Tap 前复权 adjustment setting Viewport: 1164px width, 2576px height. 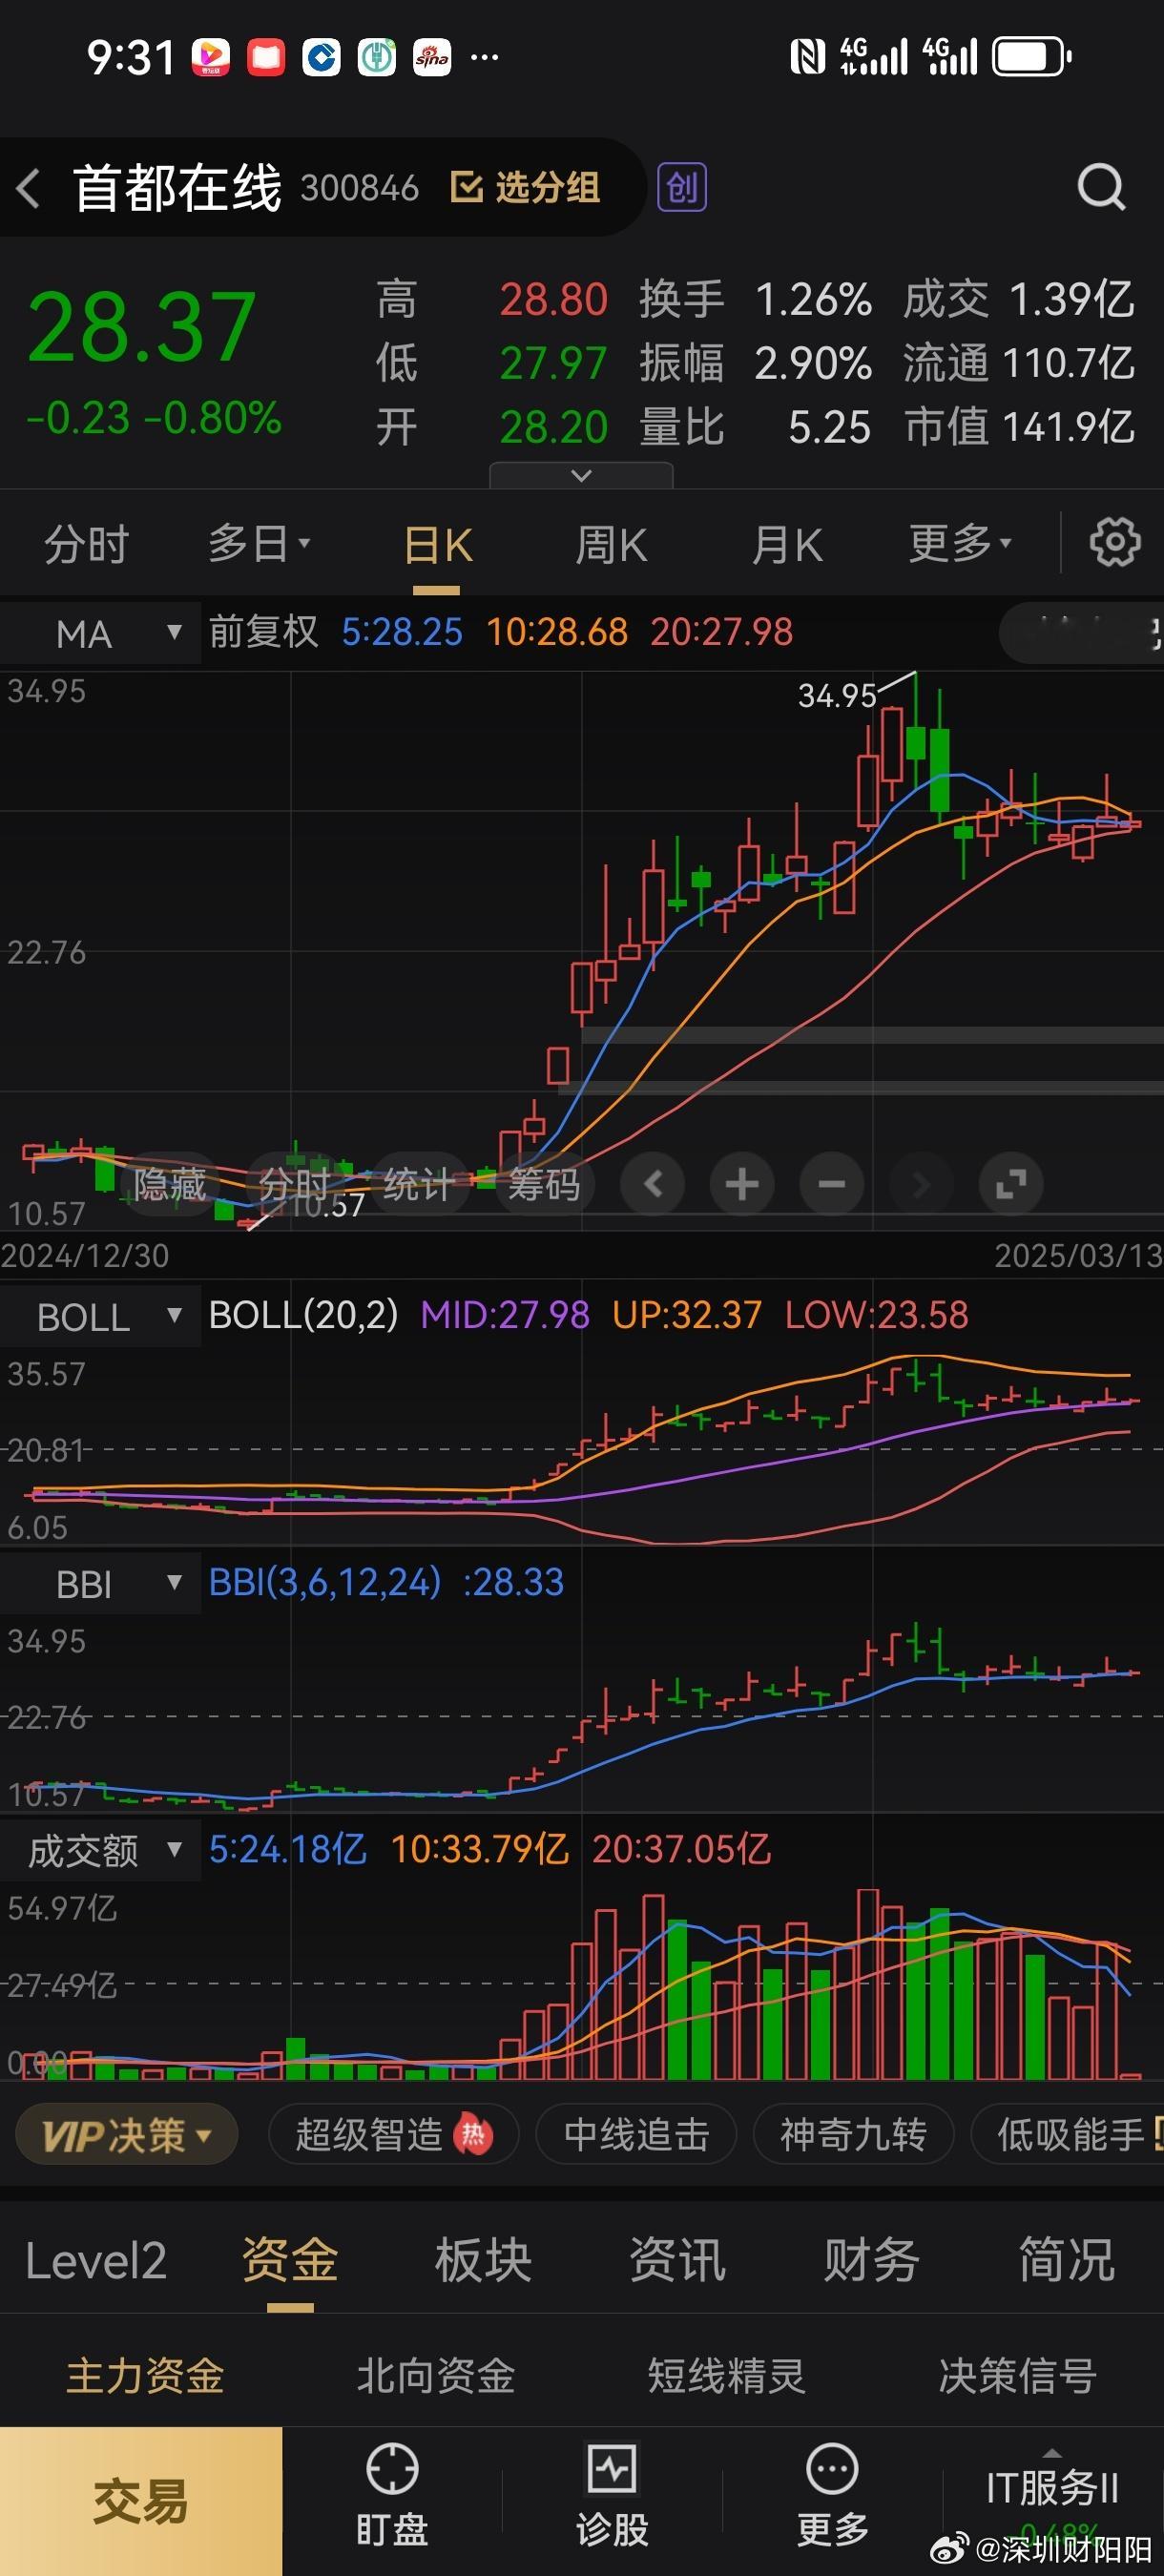pos(263,632)
